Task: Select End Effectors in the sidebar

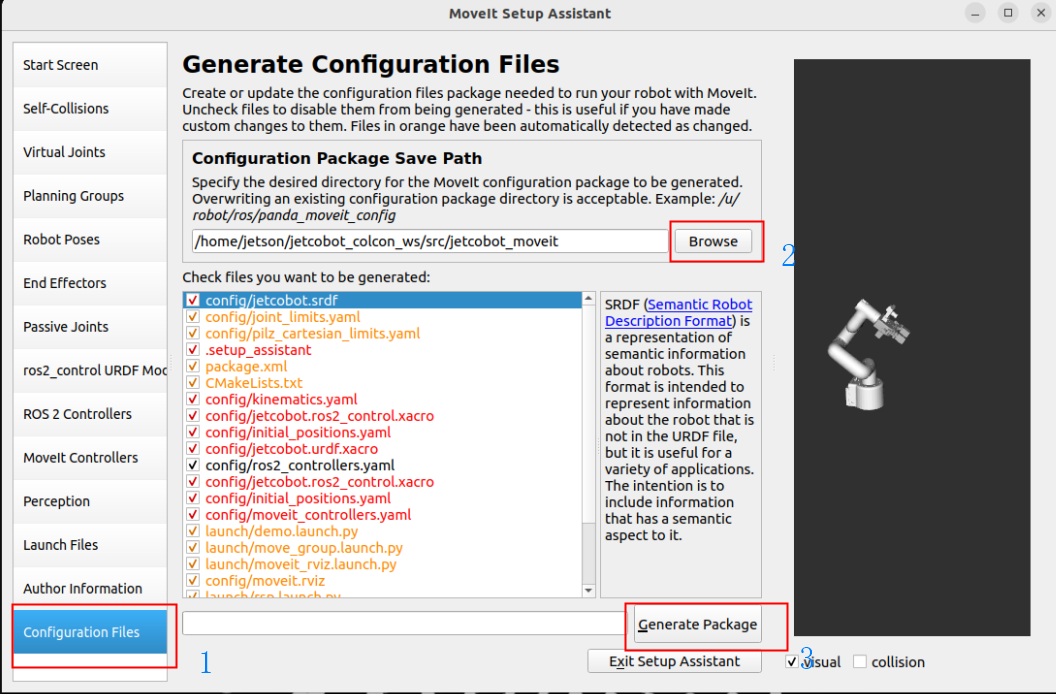Action: click(x=90, y=283)
